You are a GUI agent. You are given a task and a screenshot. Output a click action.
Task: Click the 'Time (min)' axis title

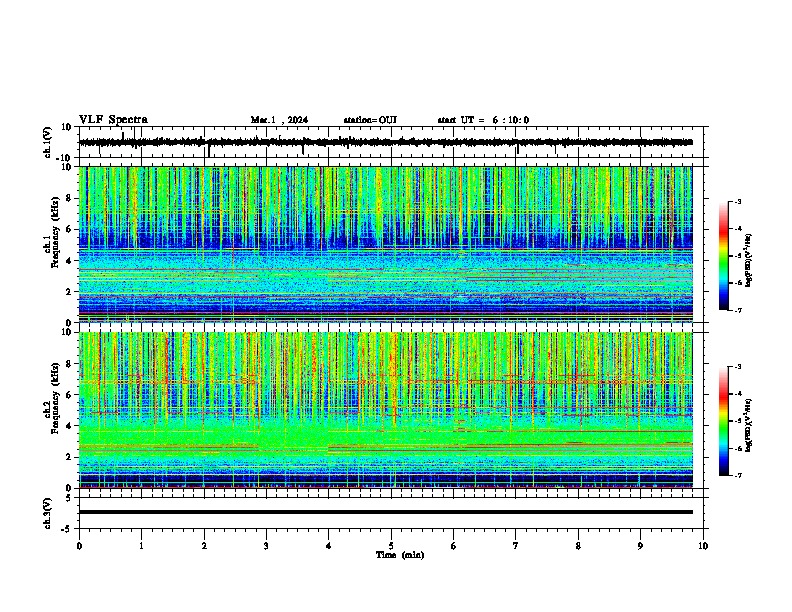(x=400, y=555)
